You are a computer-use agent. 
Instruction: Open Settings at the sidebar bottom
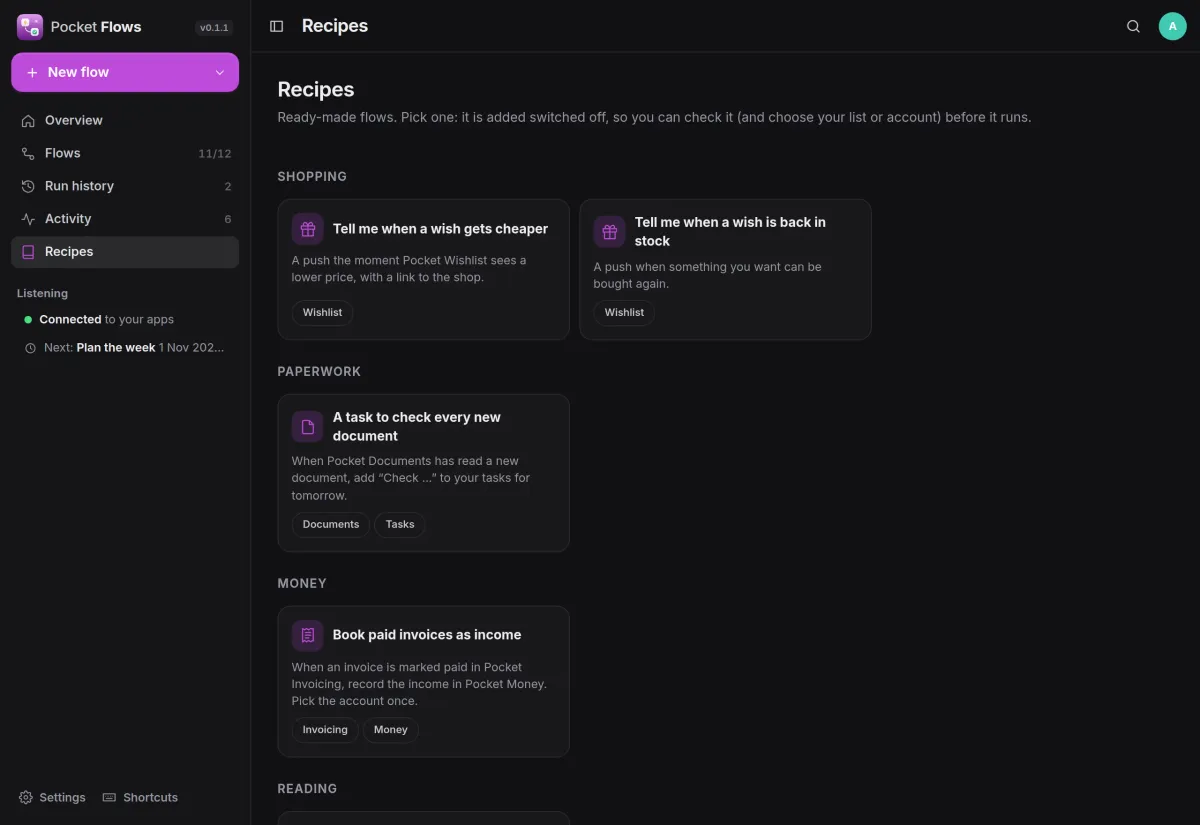52,797
